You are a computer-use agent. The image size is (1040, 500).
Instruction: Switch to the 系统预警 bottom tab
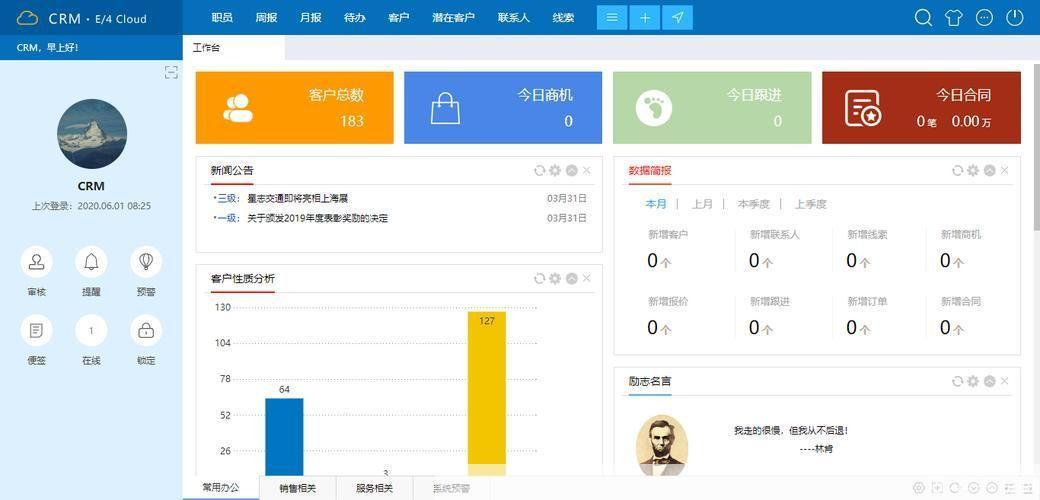(451, 489)
